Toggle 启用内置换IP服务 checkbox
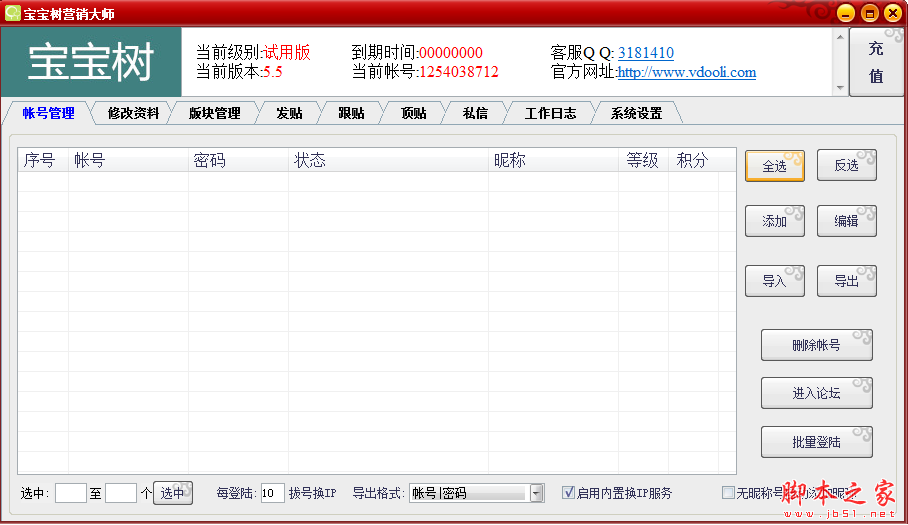Screen dimensions: 908x525 (x=569, y=493)
